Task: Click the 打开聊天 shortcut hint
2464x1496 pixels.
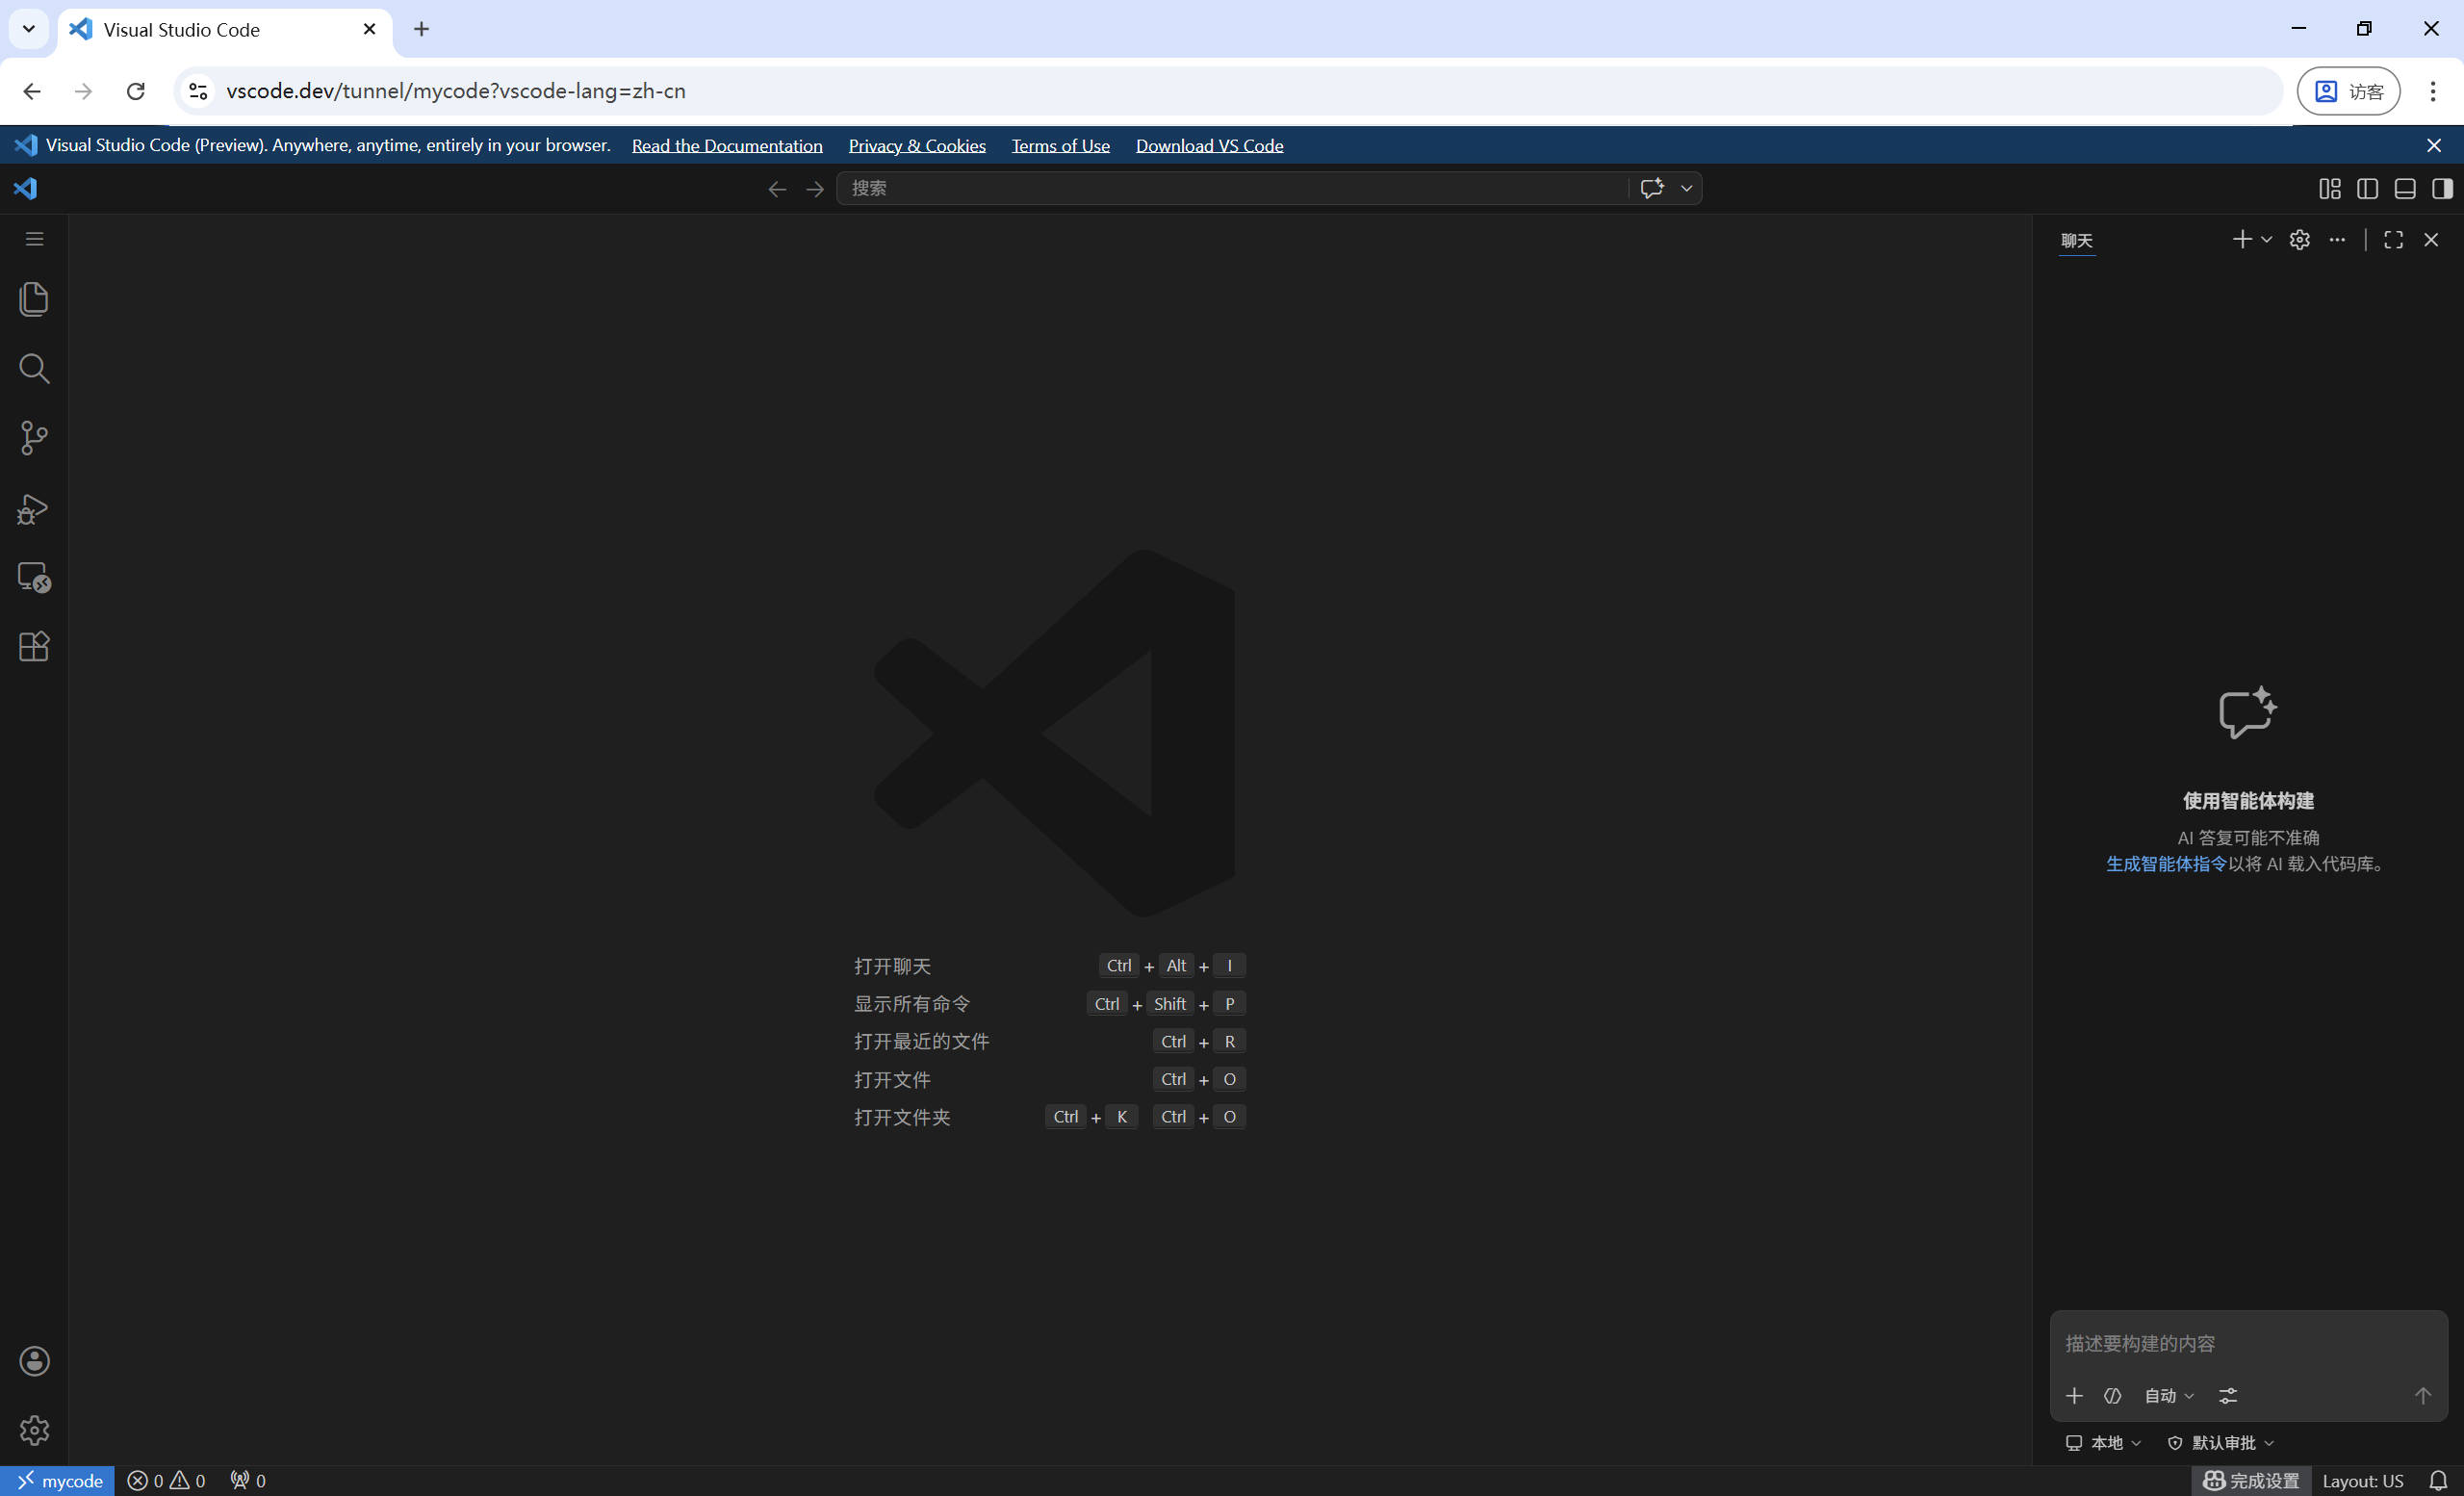Action: pyautogui.click(x=892, y=966)
